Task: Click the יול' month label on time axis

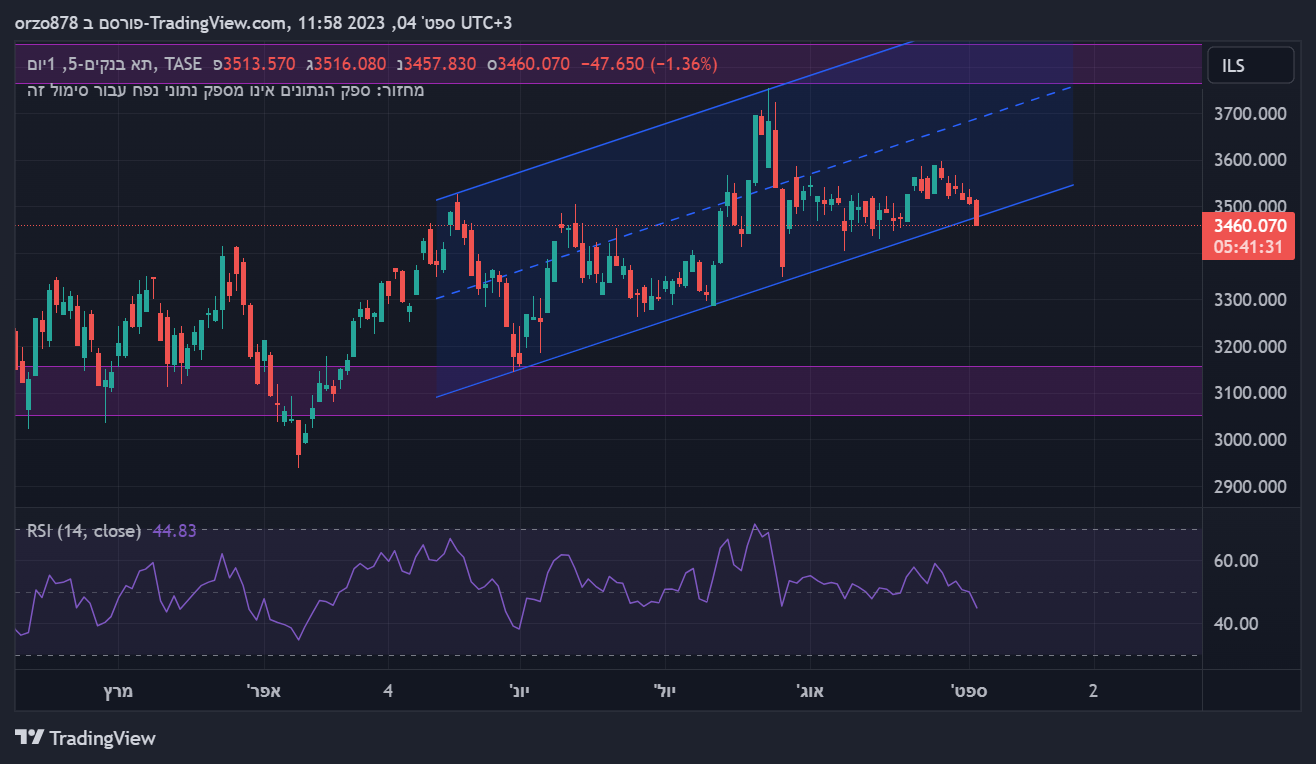Action: coord(665,691)
